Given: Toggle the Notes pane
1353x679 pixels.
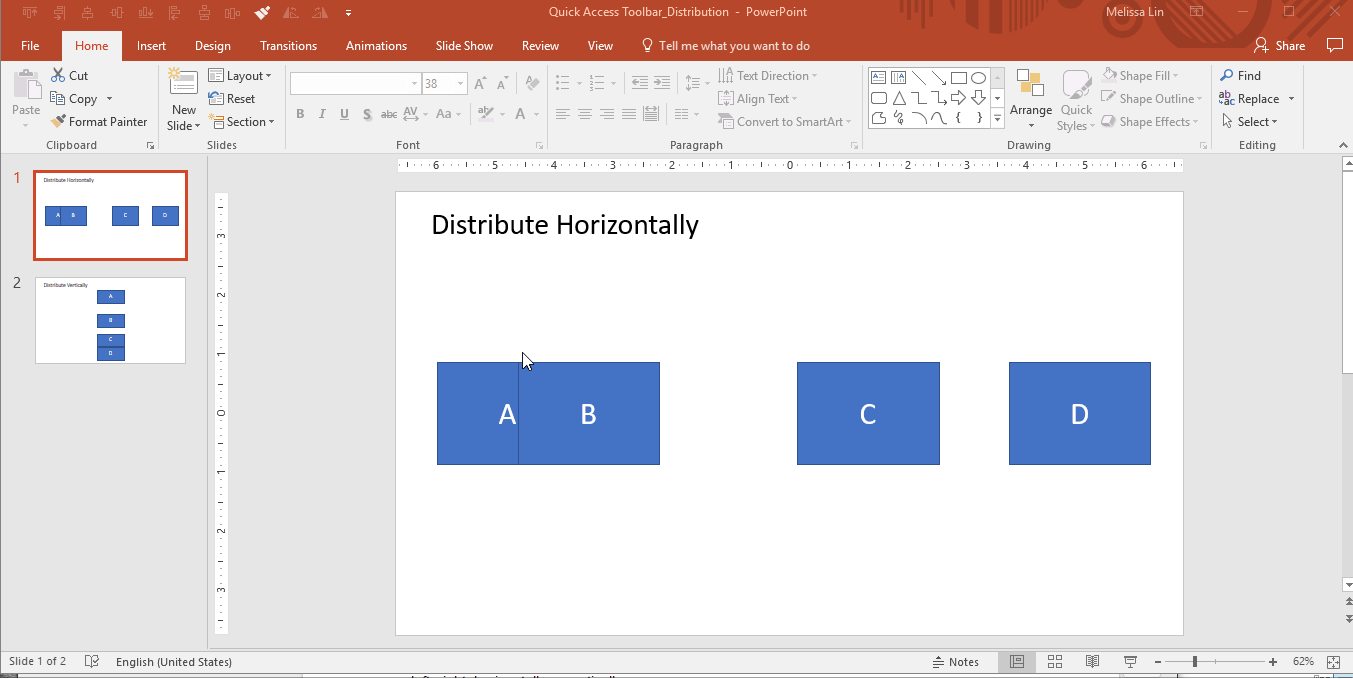Looking at the screenshot, I should click(955, 662).
